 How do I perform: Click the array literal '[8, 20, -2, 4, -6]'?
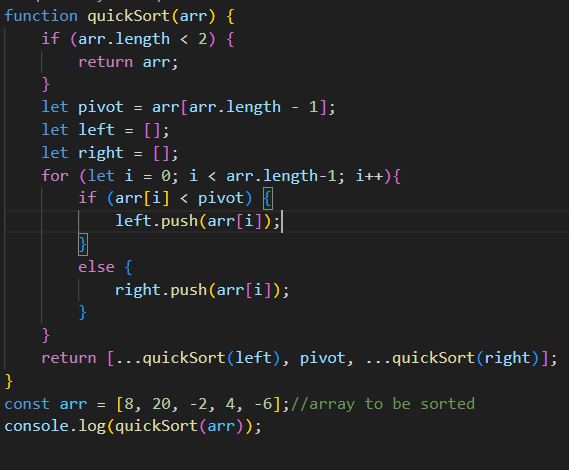198,404
